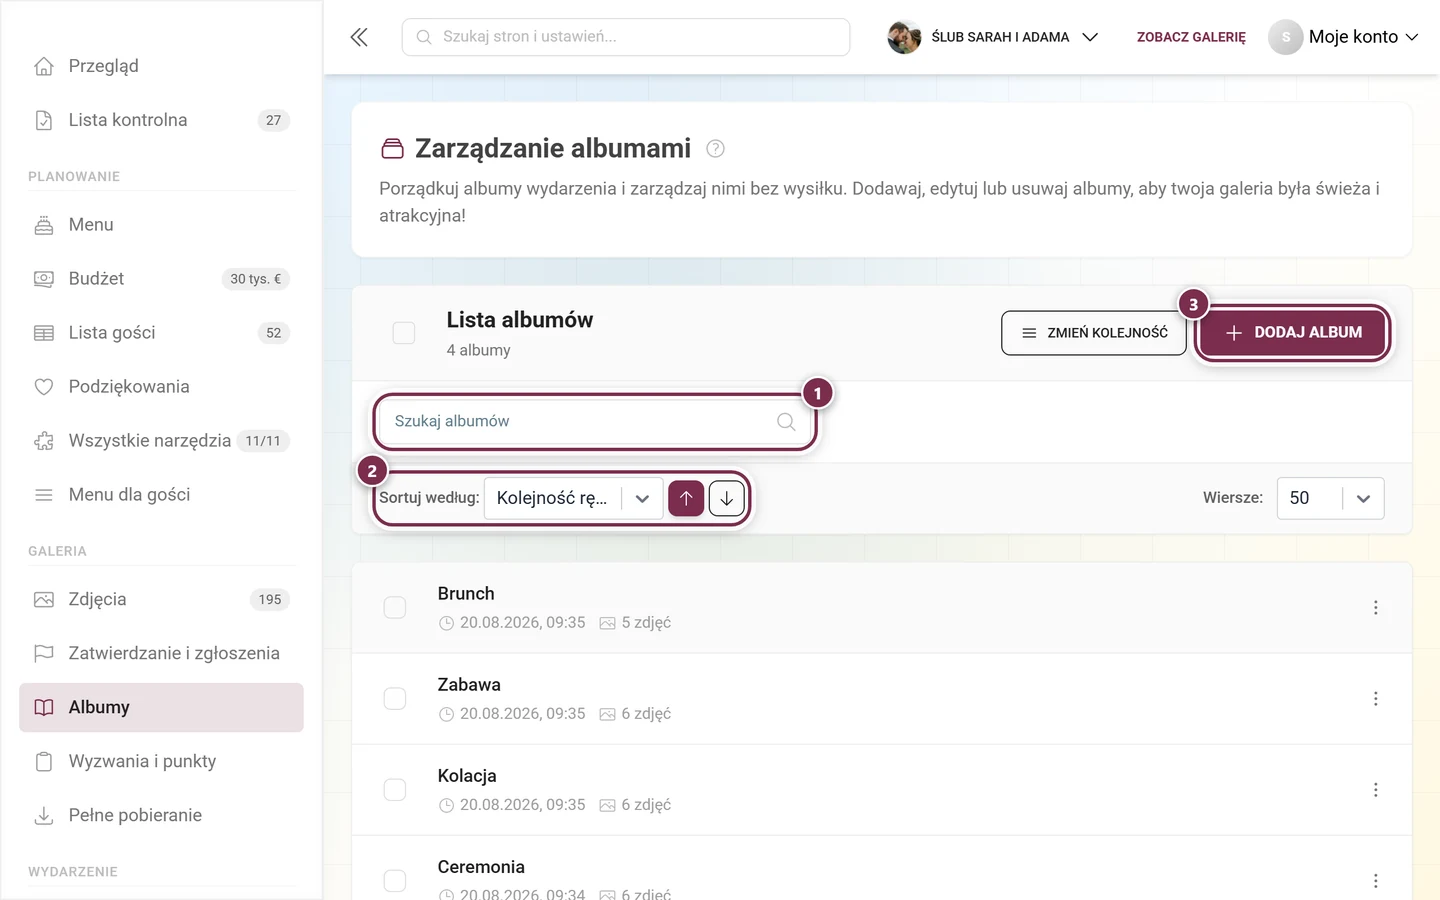Click the wedding profile avatar photo
This screenshot has height=900, width=1440.
[x=904, y=37]
